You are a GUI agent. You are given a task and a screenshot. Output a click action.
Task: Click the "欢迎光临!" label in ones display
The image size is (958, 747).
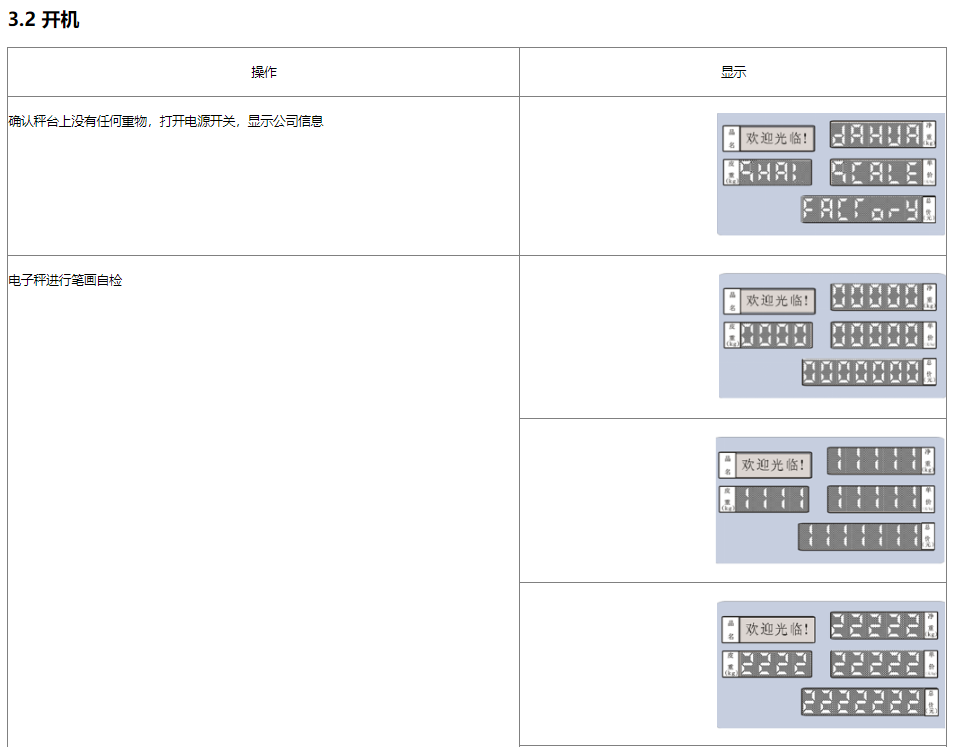775,465
